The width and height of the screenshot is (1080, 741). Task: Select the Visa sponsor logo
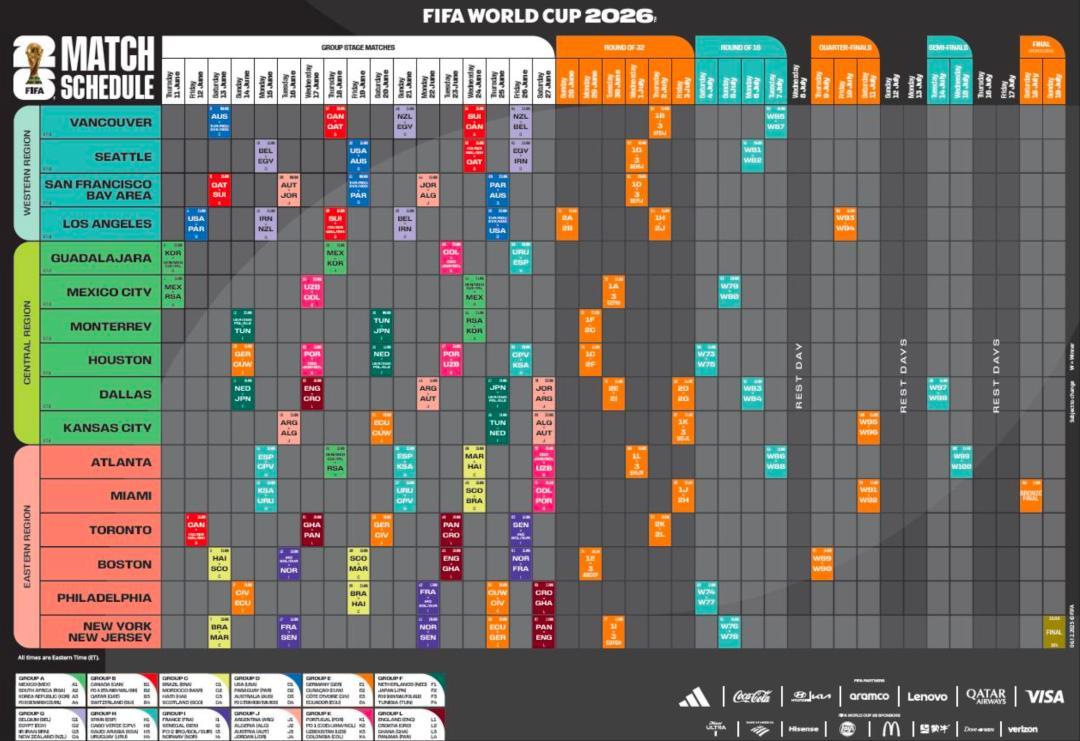[1045, 696]
